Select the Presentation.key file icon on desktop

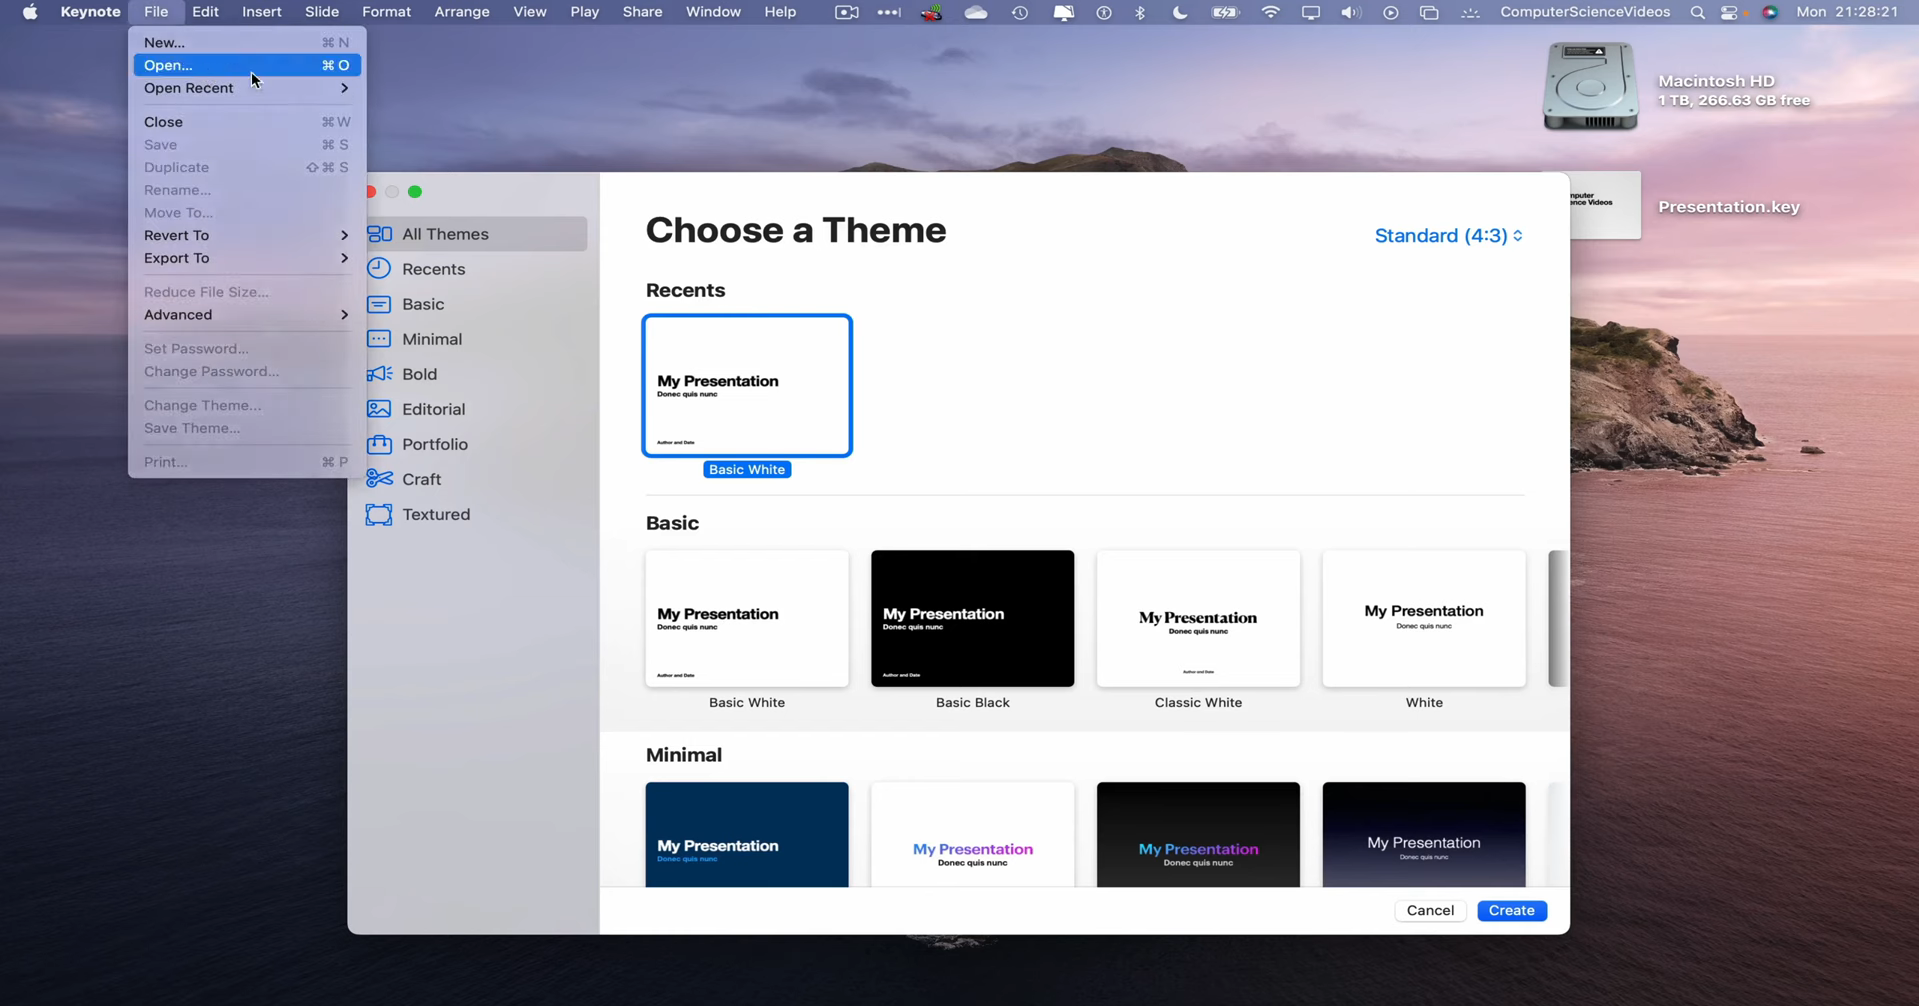point(1605,205)
